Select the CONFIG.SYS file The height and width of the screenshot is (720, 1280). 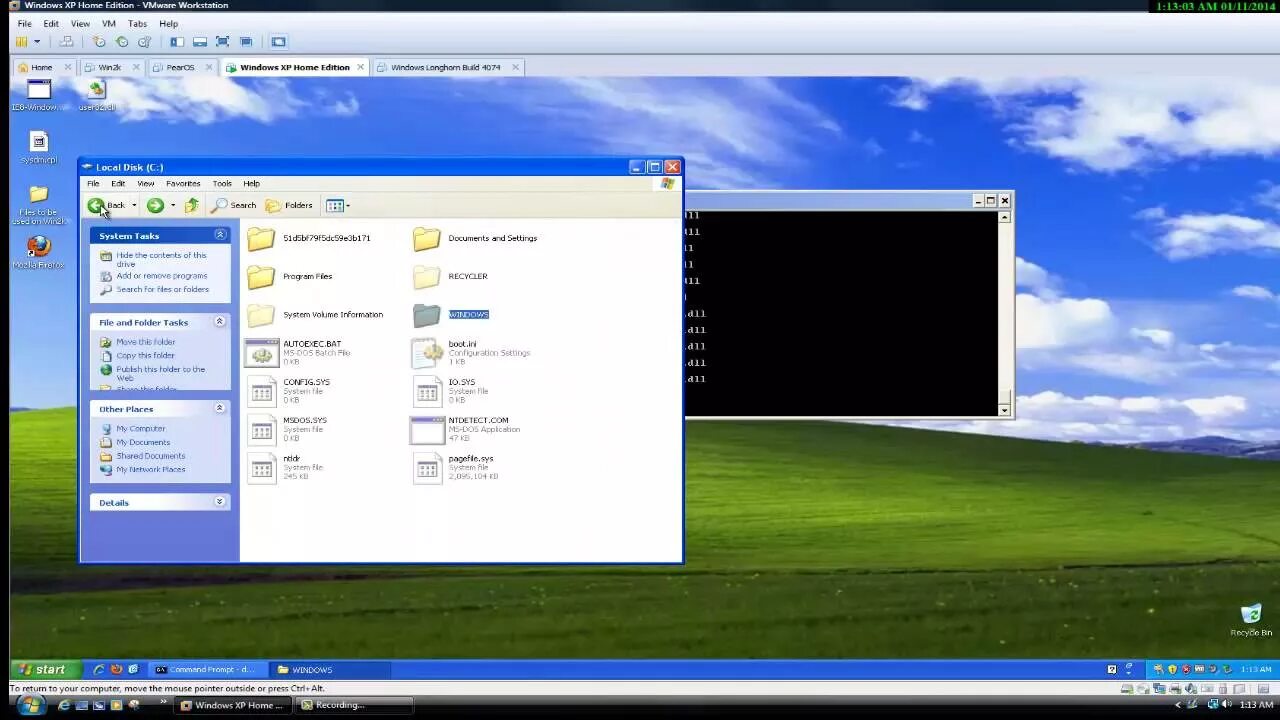point(289,390)
